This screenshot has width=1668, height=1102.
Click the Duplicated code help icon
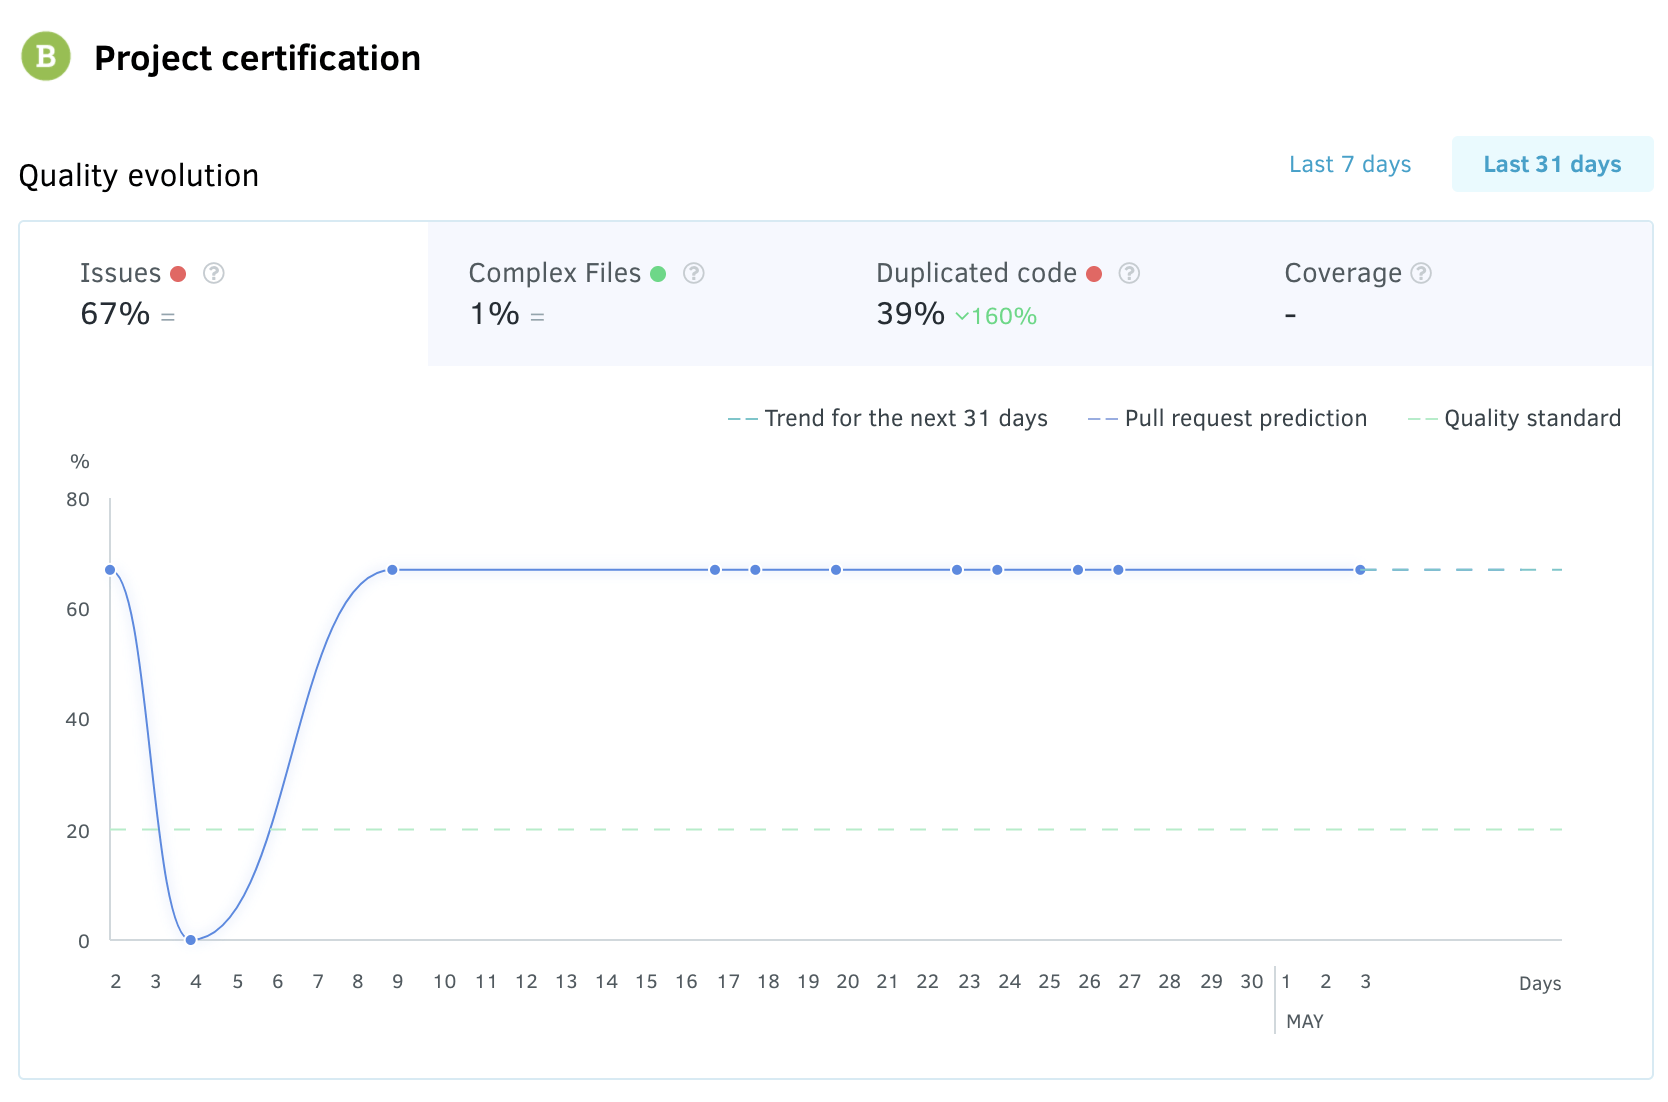pos(1129,273)
